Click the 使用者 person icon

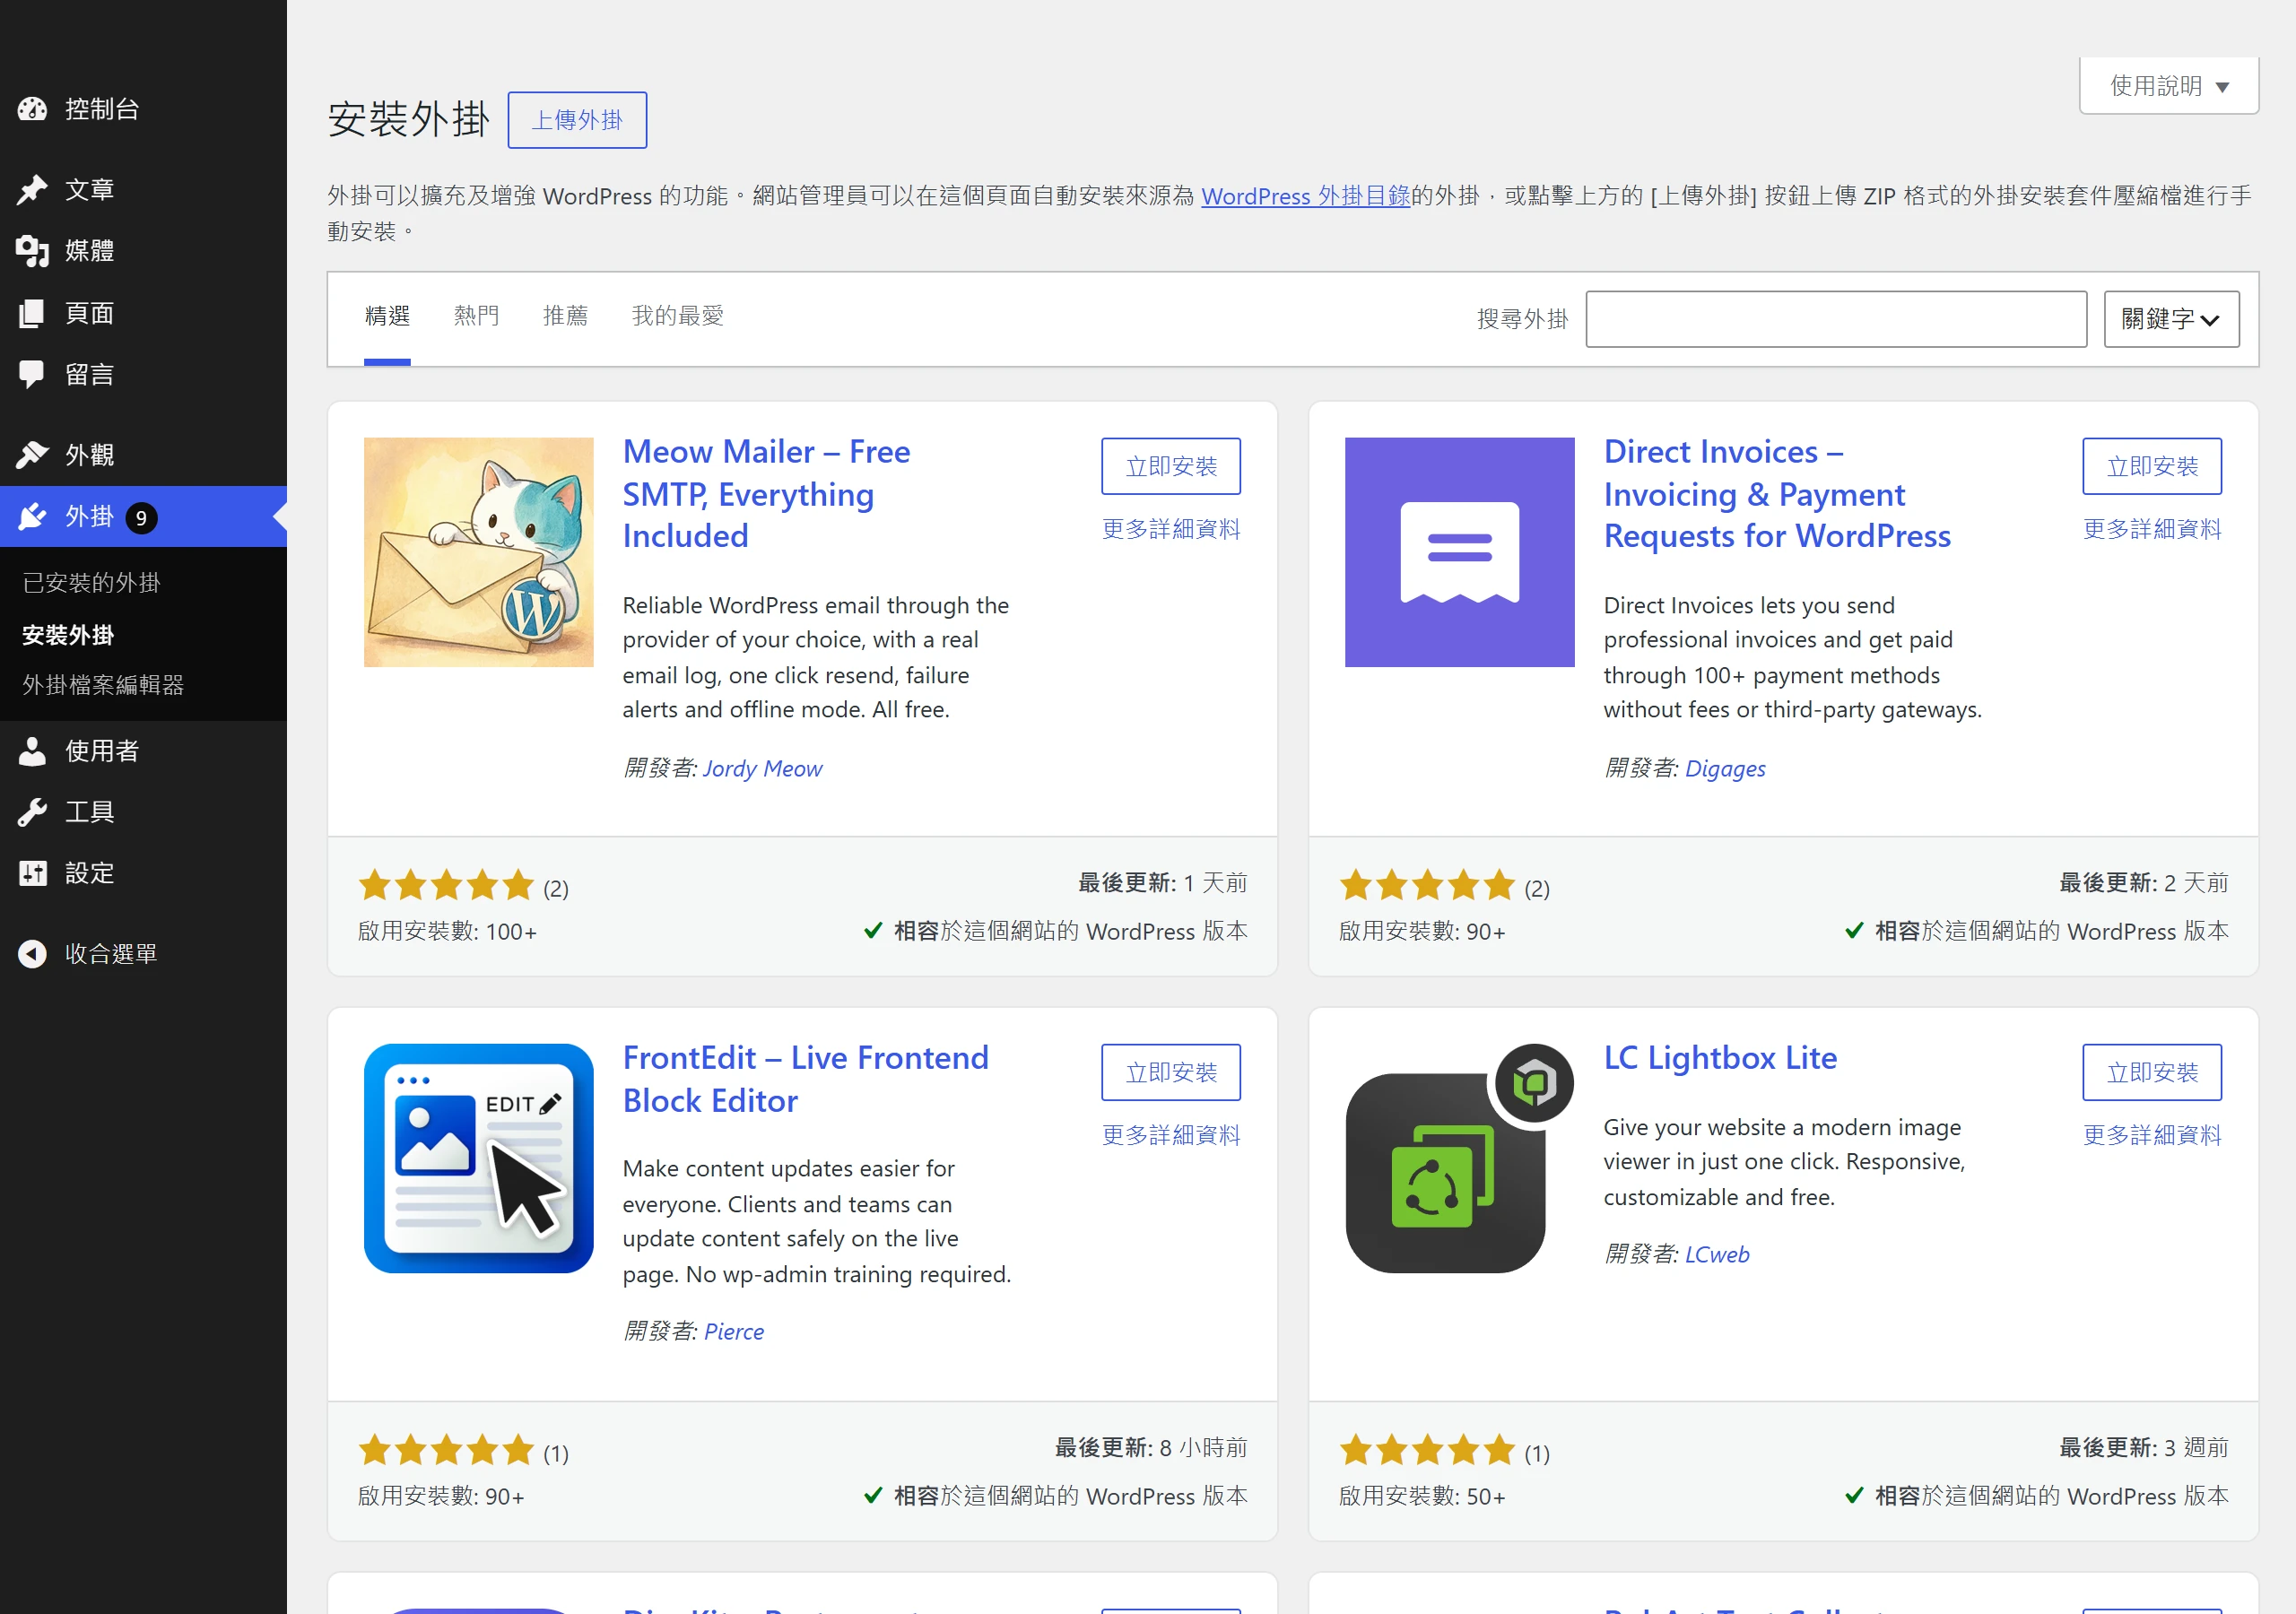[x=32, y=751]
